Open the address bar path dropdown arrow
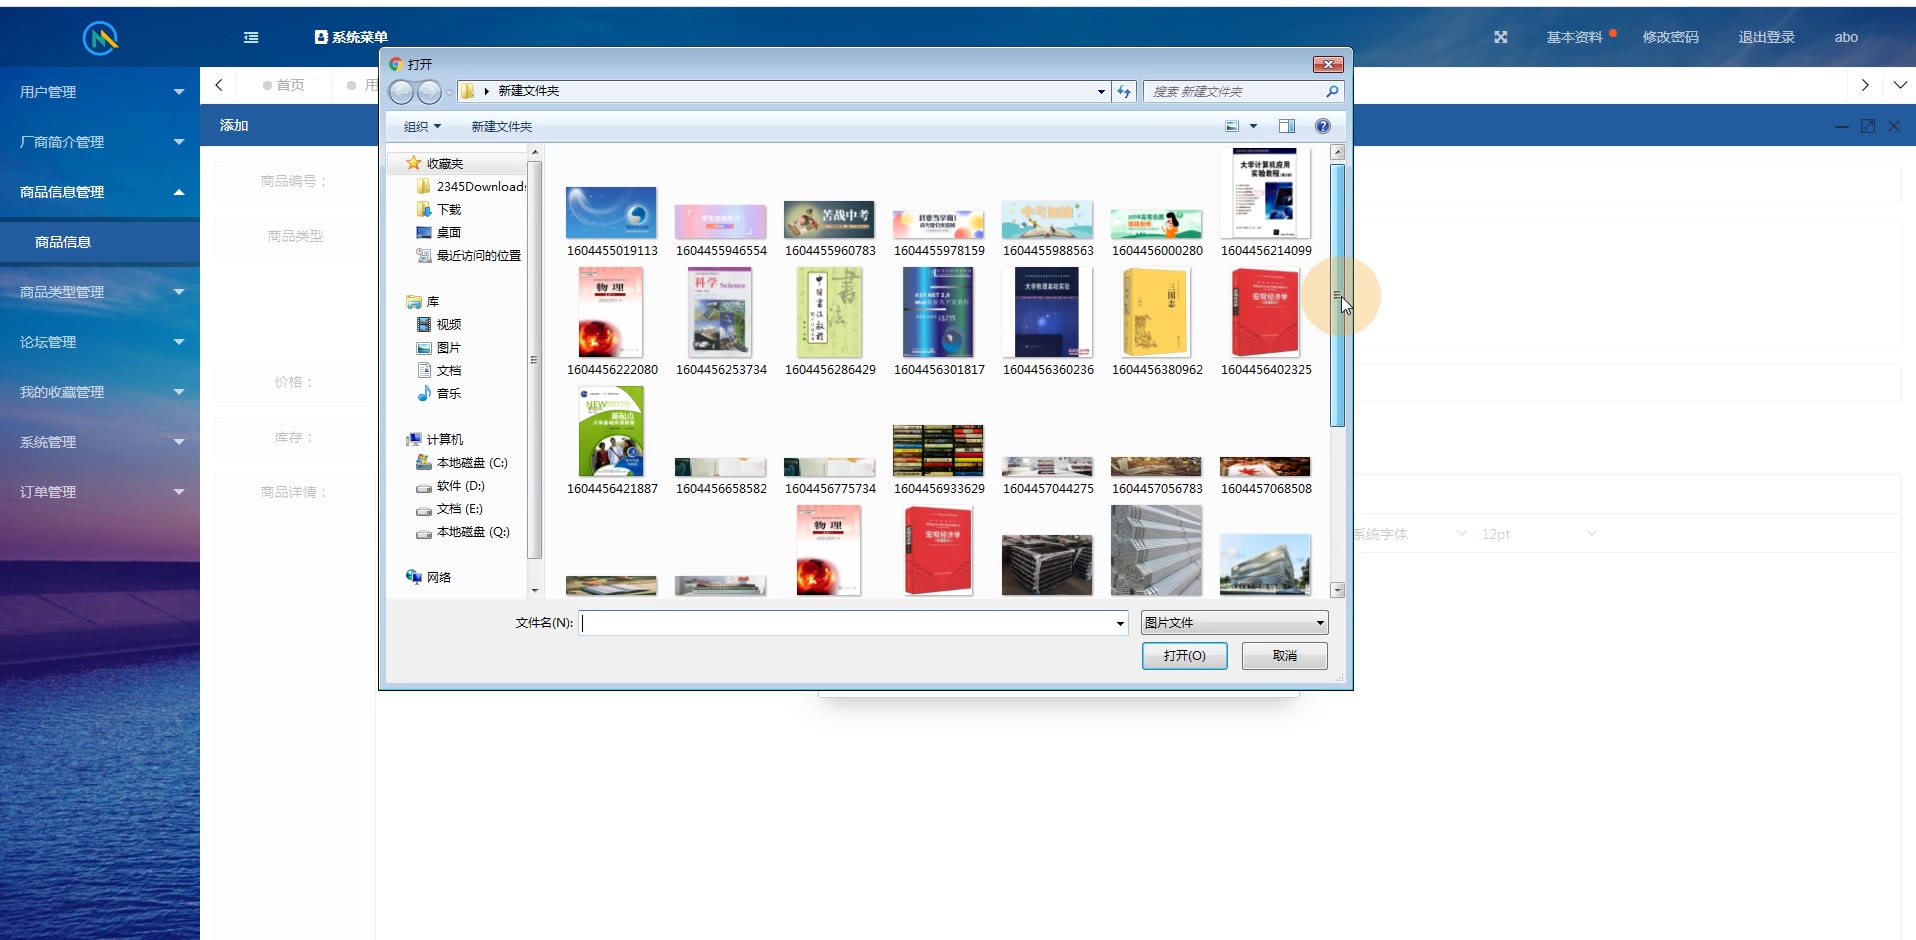1916x940 pixels. 1101,91
